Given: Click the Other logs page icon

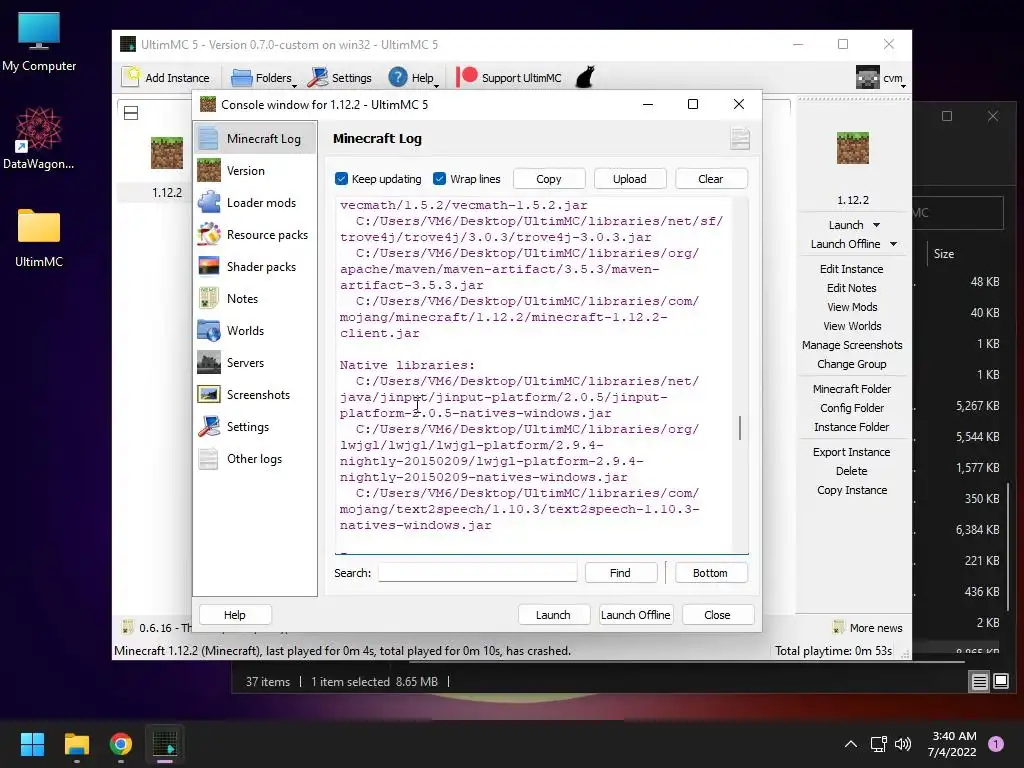Looking at the screenshot, I should coord(209,458).
